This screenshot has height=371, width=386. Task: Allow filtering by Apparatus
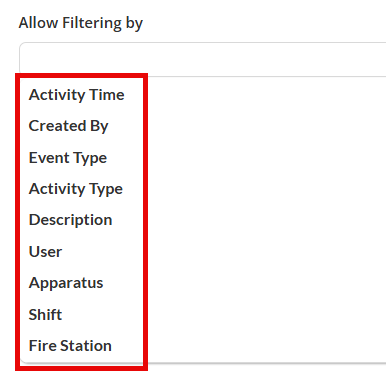point(66,283)
